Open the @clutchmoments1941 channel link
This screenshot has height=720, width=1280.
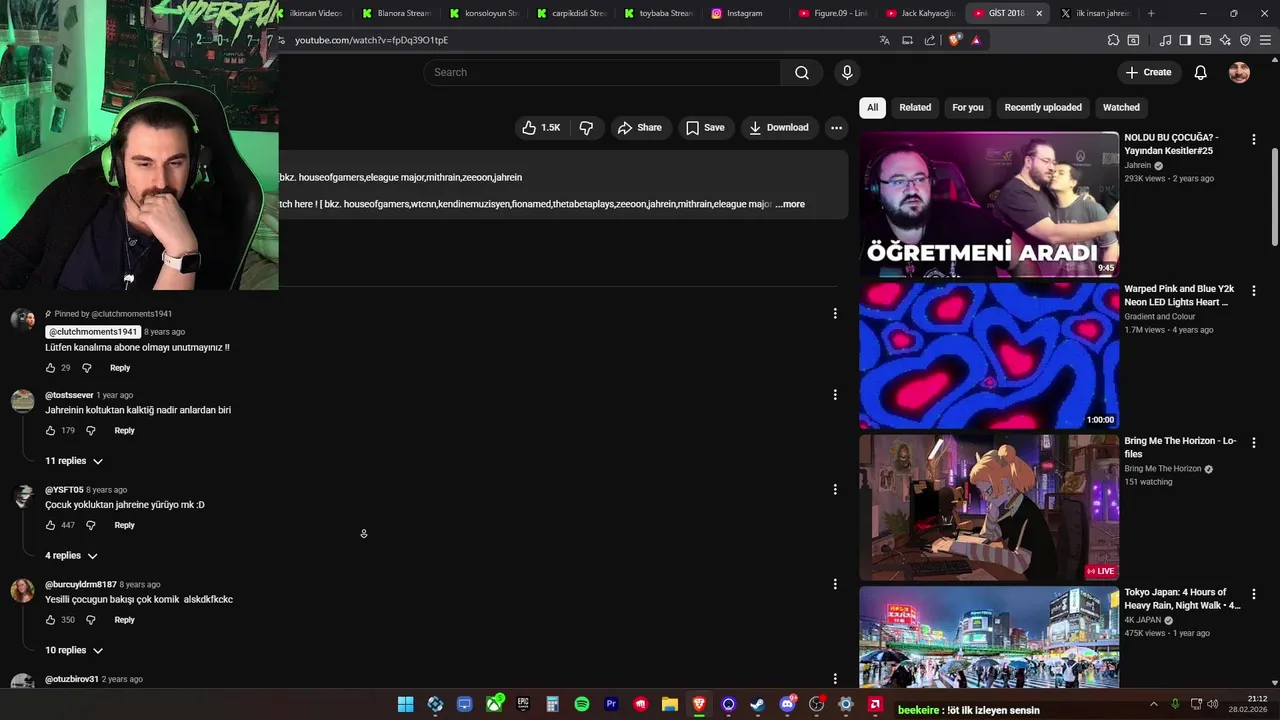point(92,332)
